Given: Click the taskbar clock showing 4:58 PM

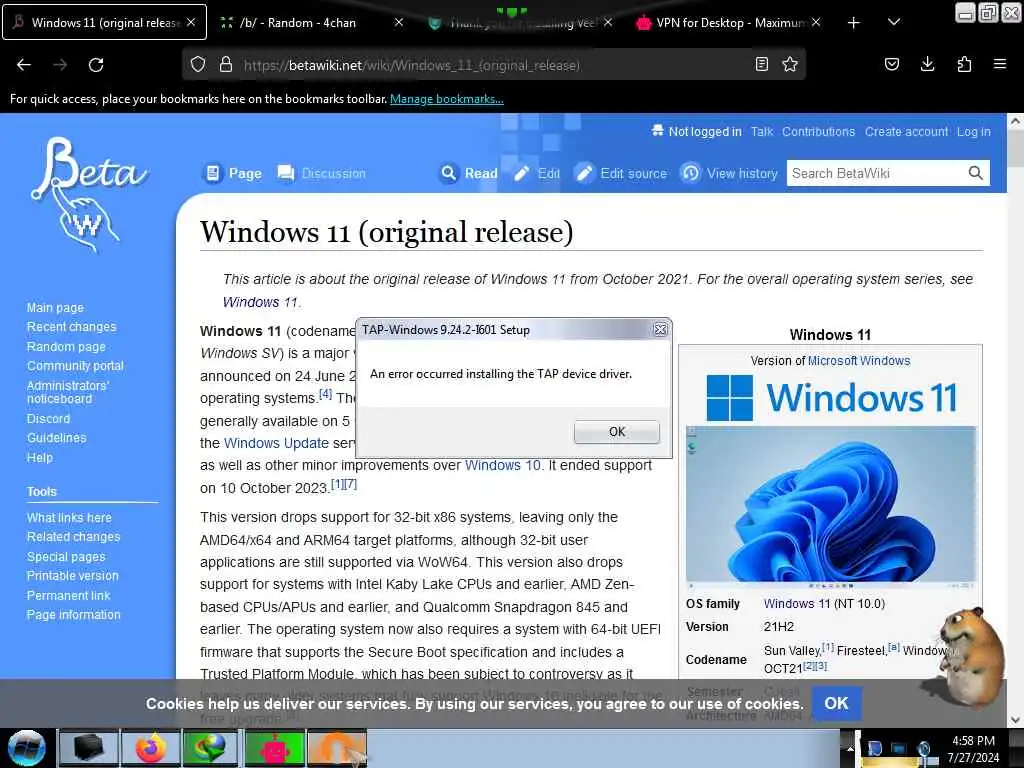Looking at the screenshot, I should pyautogui.click(x=973, y=748).
